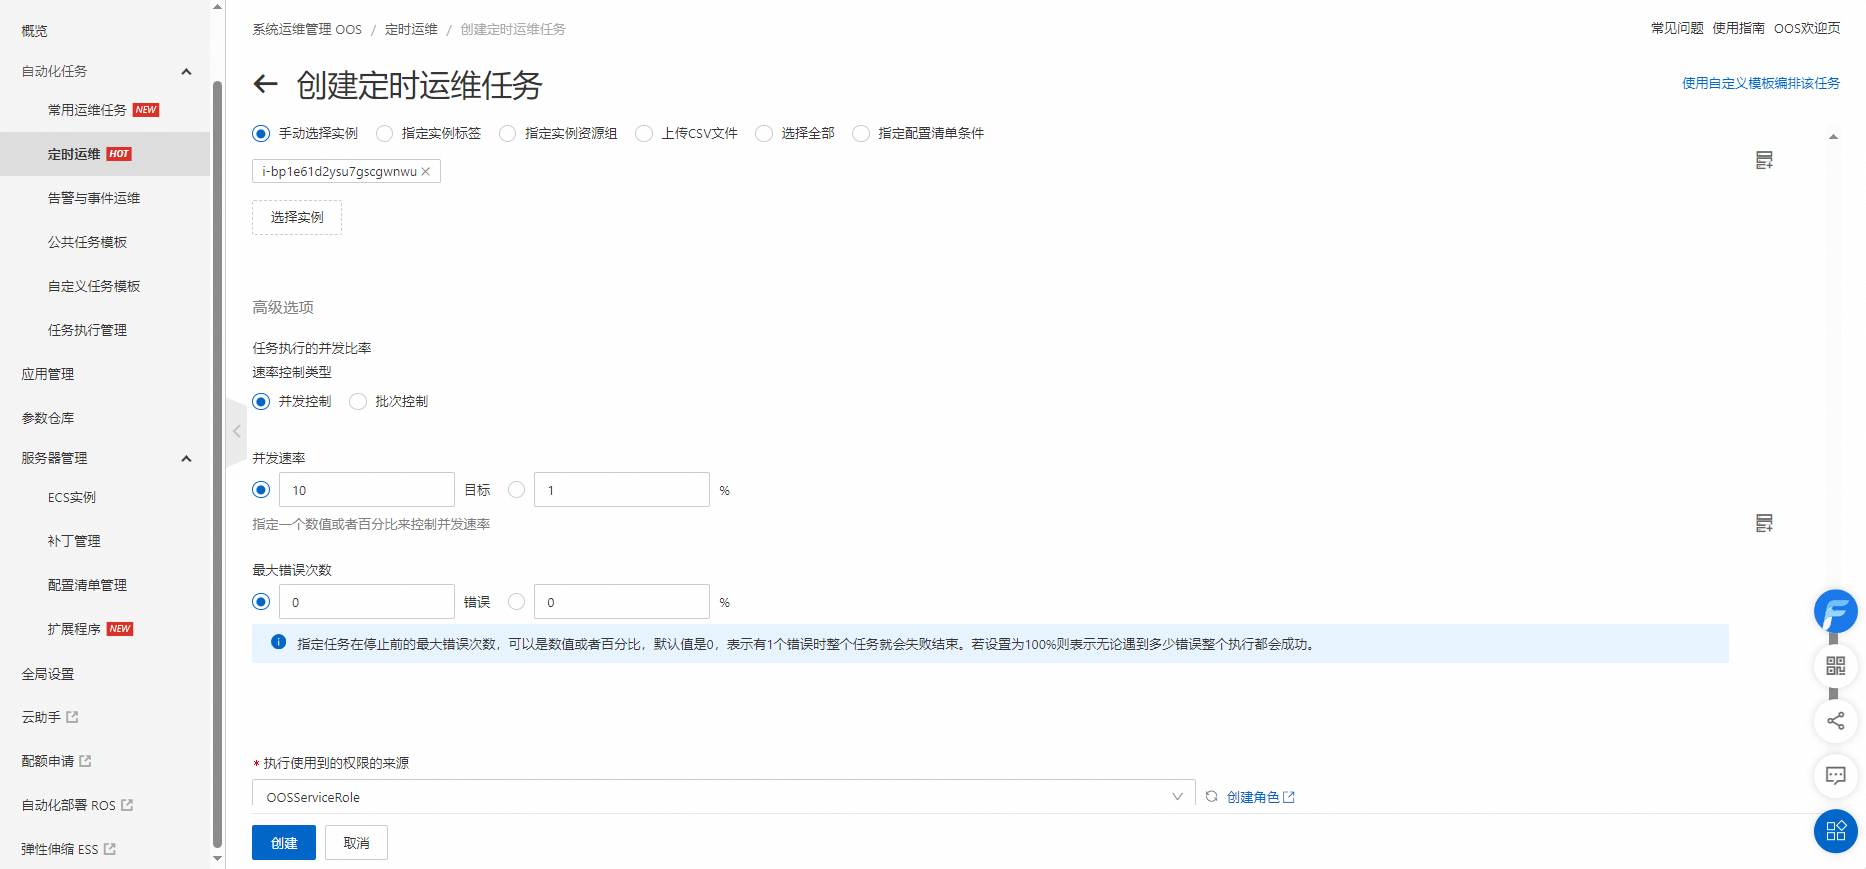Click the lower list-add icon near concurrency rate

pyautogui.click(x=1764, y=523)
